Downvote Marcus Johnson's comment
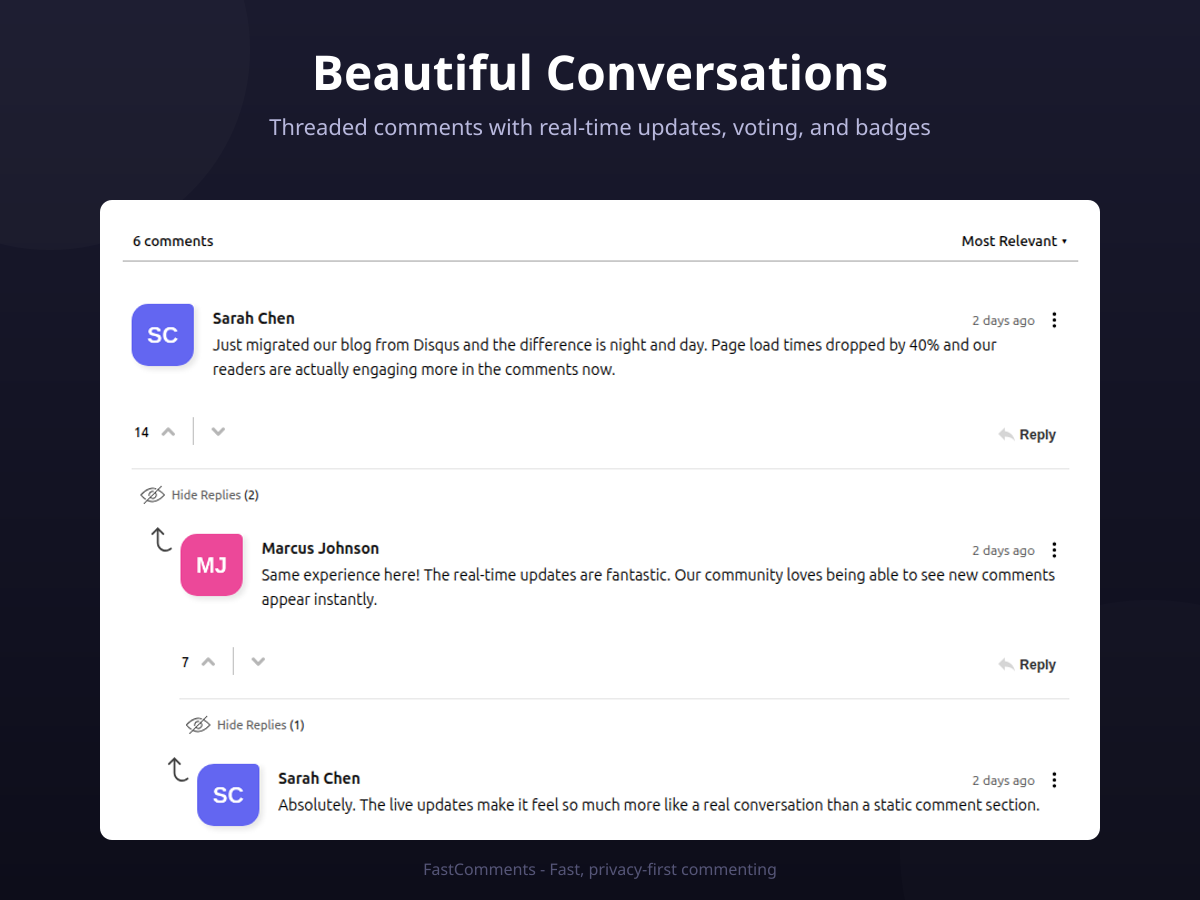Screen dimensions: 1200x900 click(x=258, y=662)
